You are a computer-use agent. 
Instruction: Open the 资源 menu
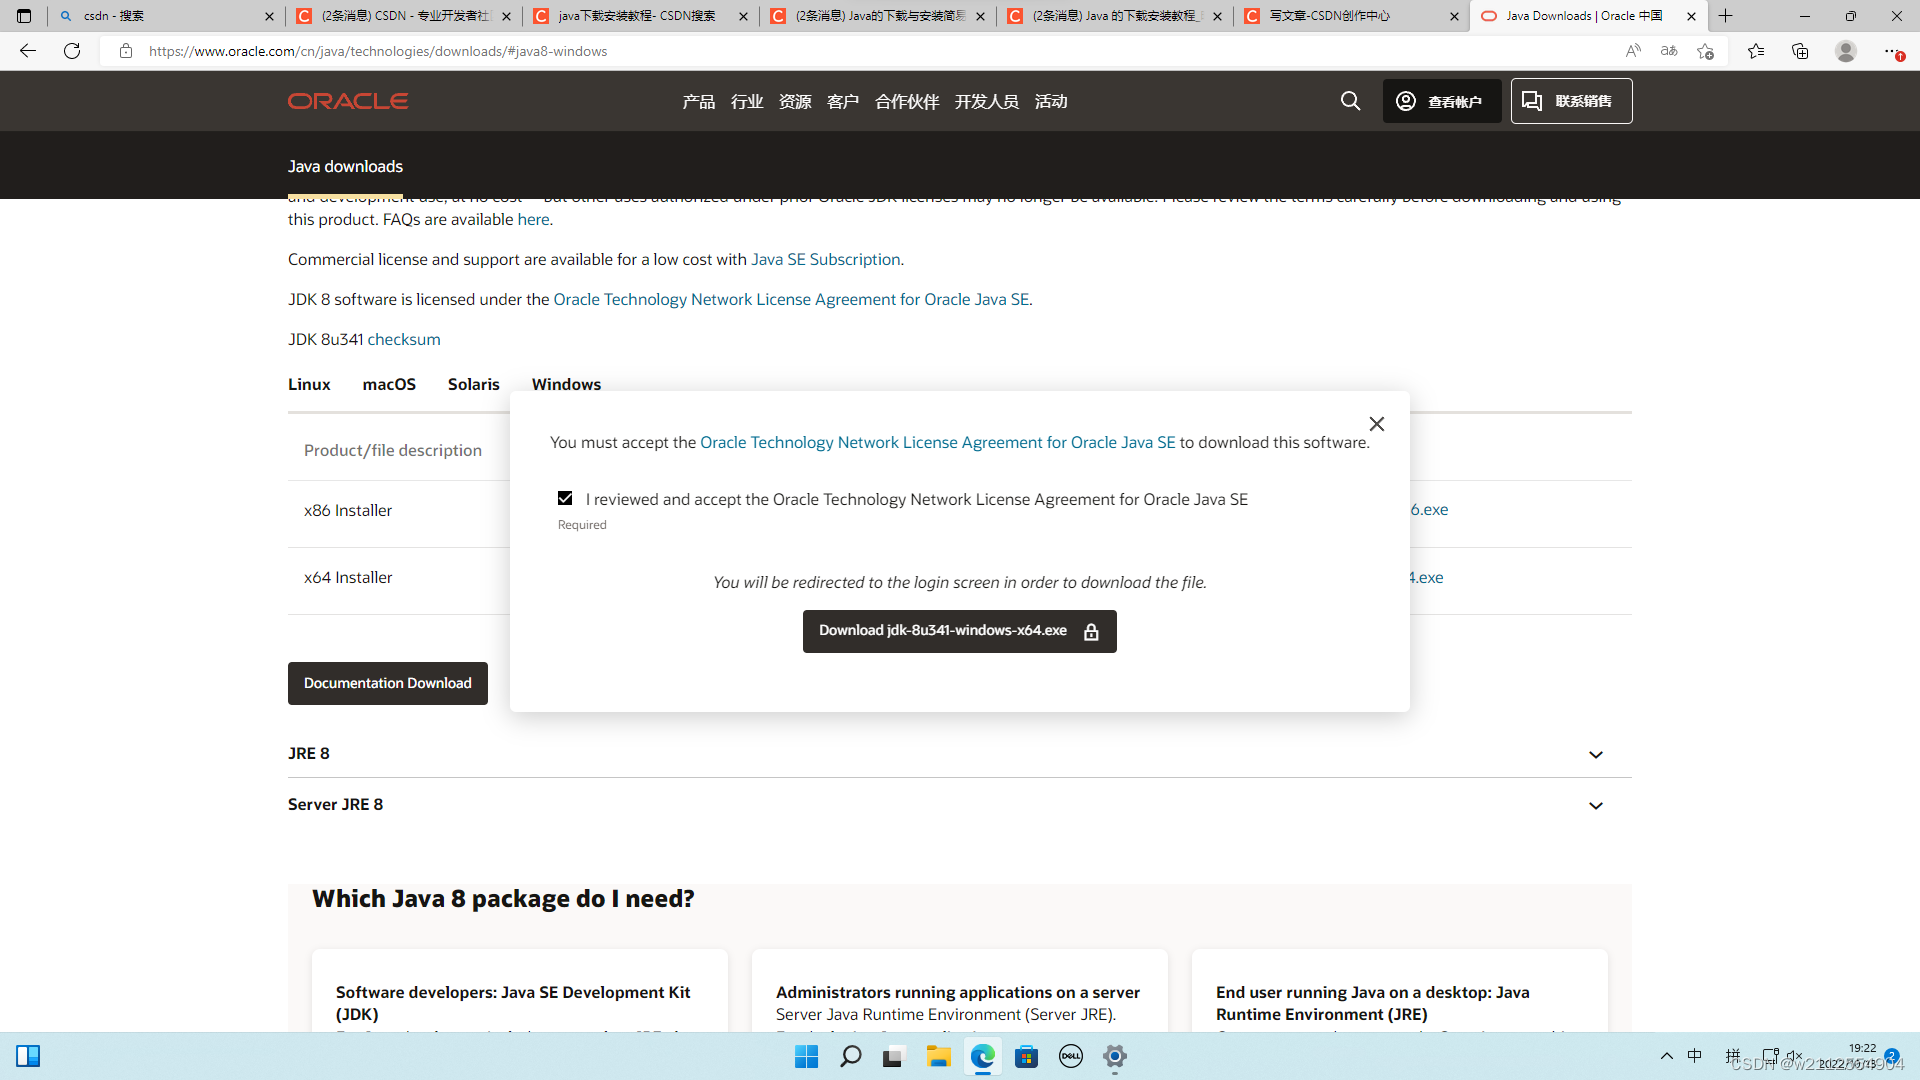click(795, 101)
